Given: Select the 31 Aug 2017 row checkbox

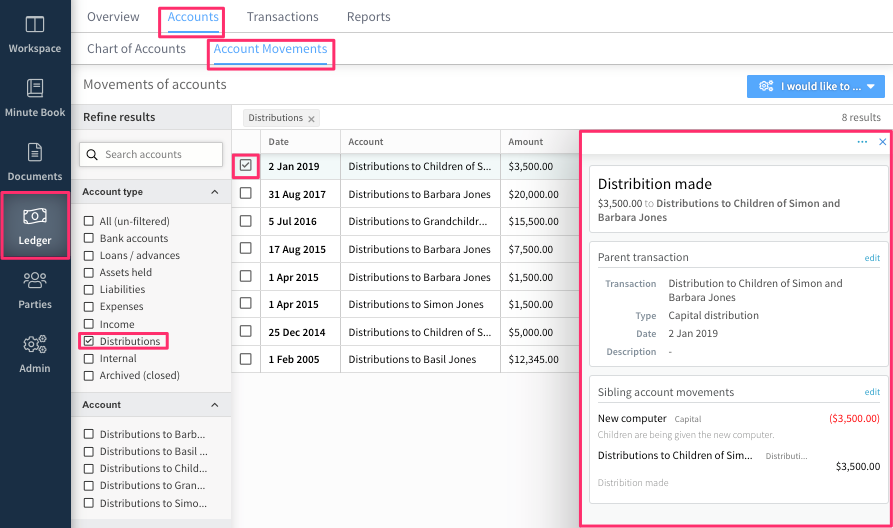Looking at the screenshot, I should [245, 193].
